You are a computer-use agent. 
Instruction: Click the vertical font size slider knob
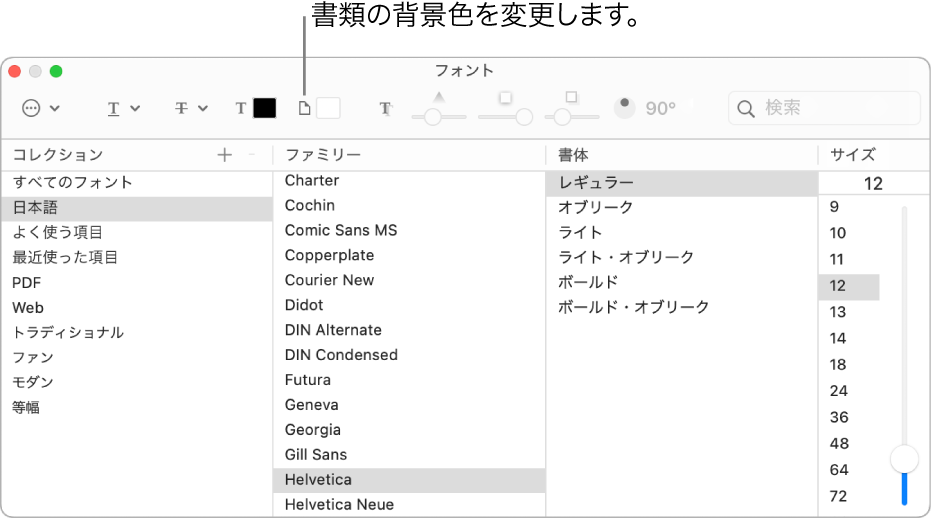904,459
